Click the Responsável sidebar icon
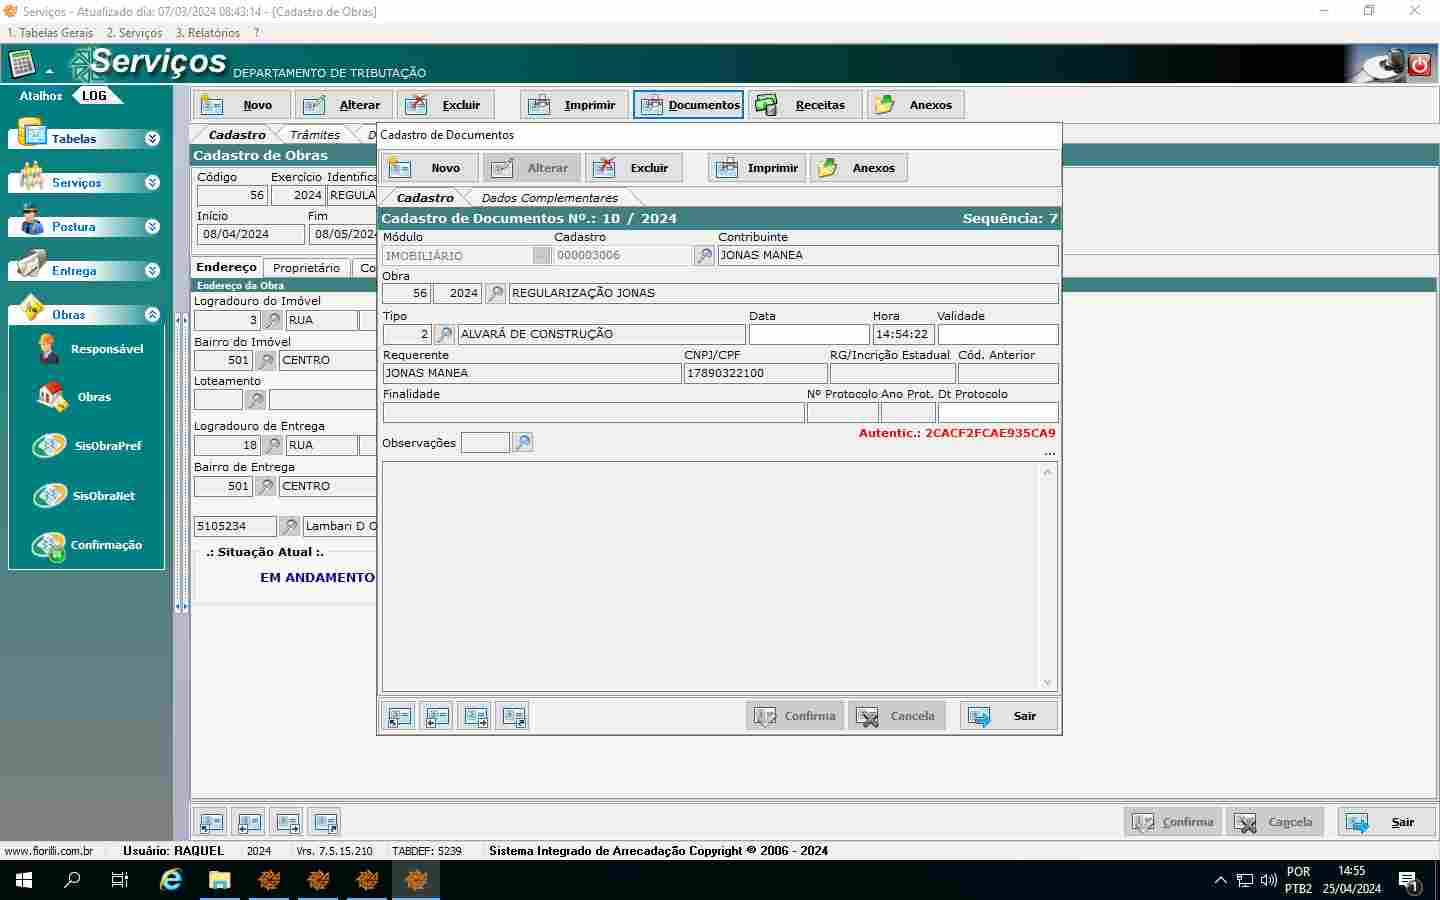This screenshot has height=900, width=1440. tap(48, 349)
